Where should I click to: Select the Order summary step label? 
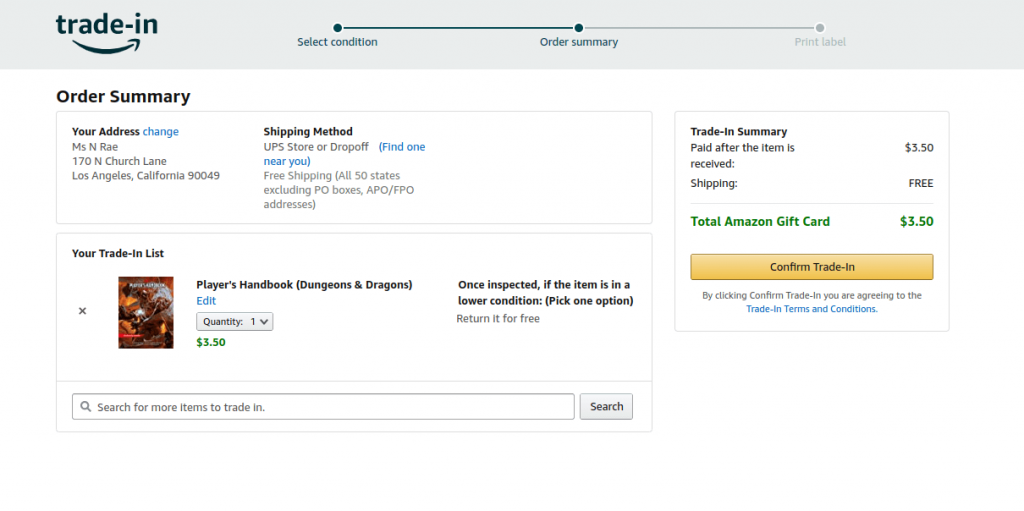[579, 43]
